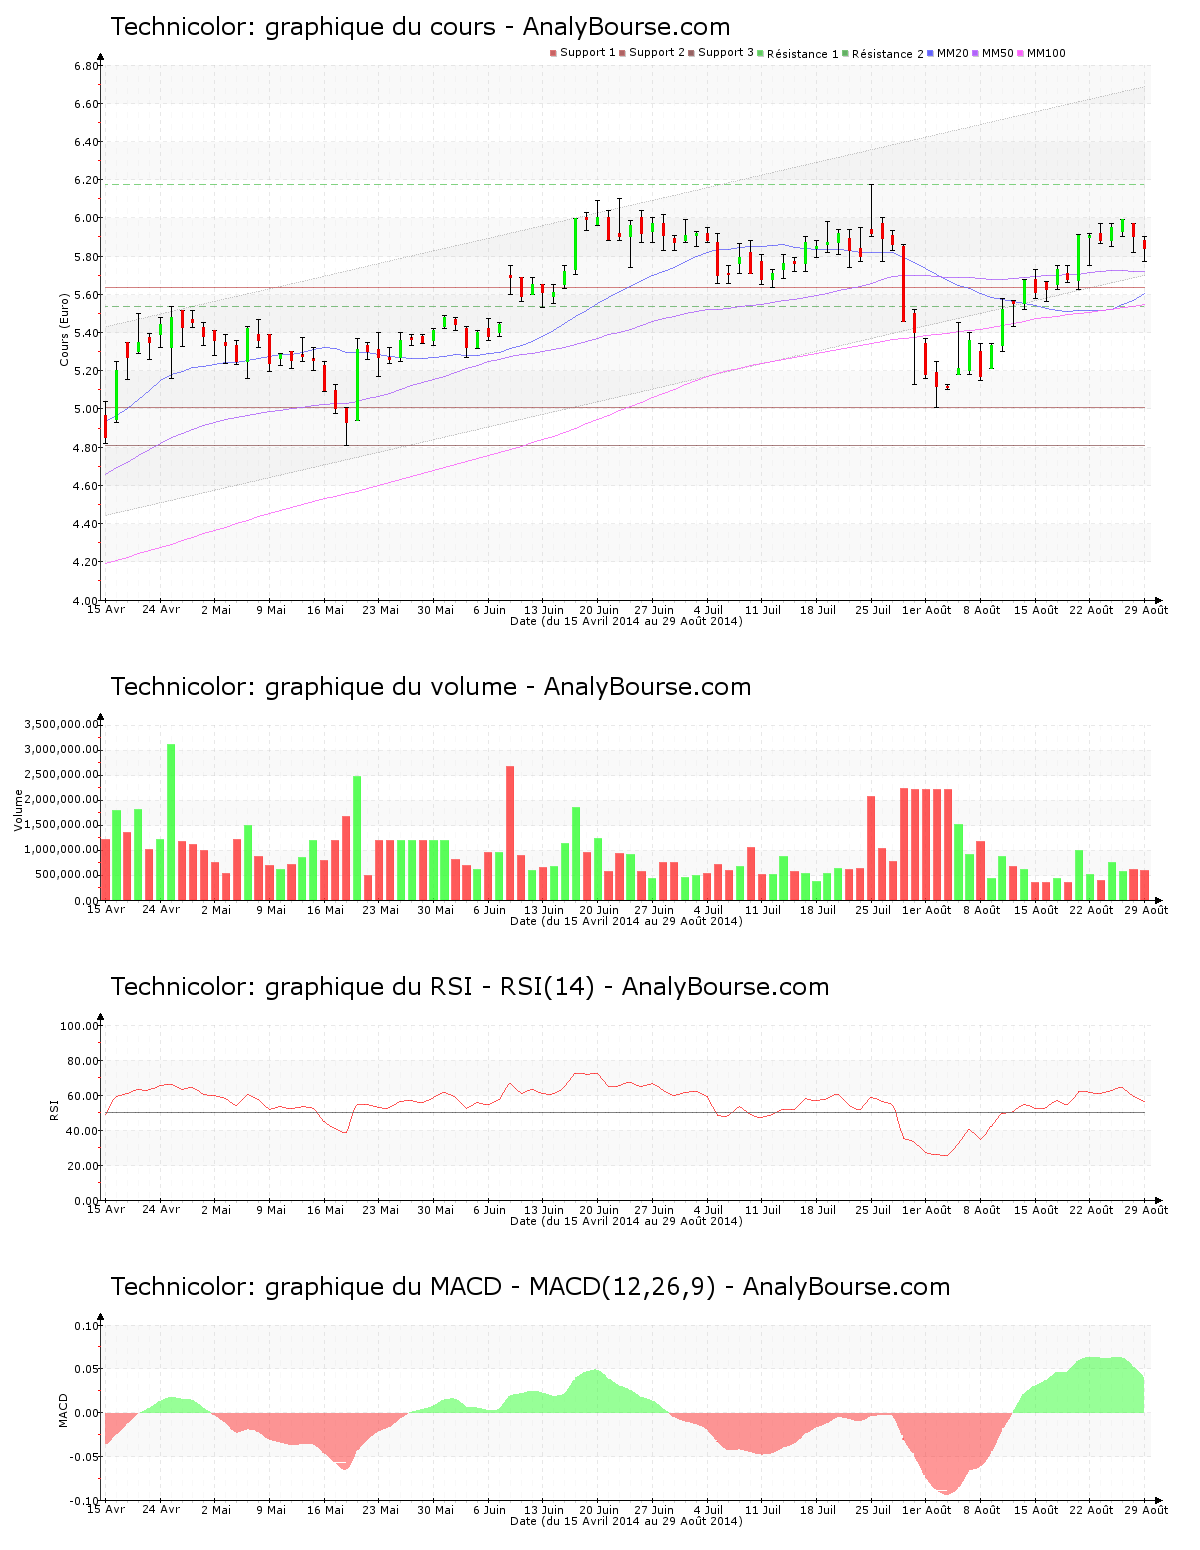Select the 'MM20' legend label
Screen dimensions: 1200x1550
pyautogui.click(x=953, y=53)
